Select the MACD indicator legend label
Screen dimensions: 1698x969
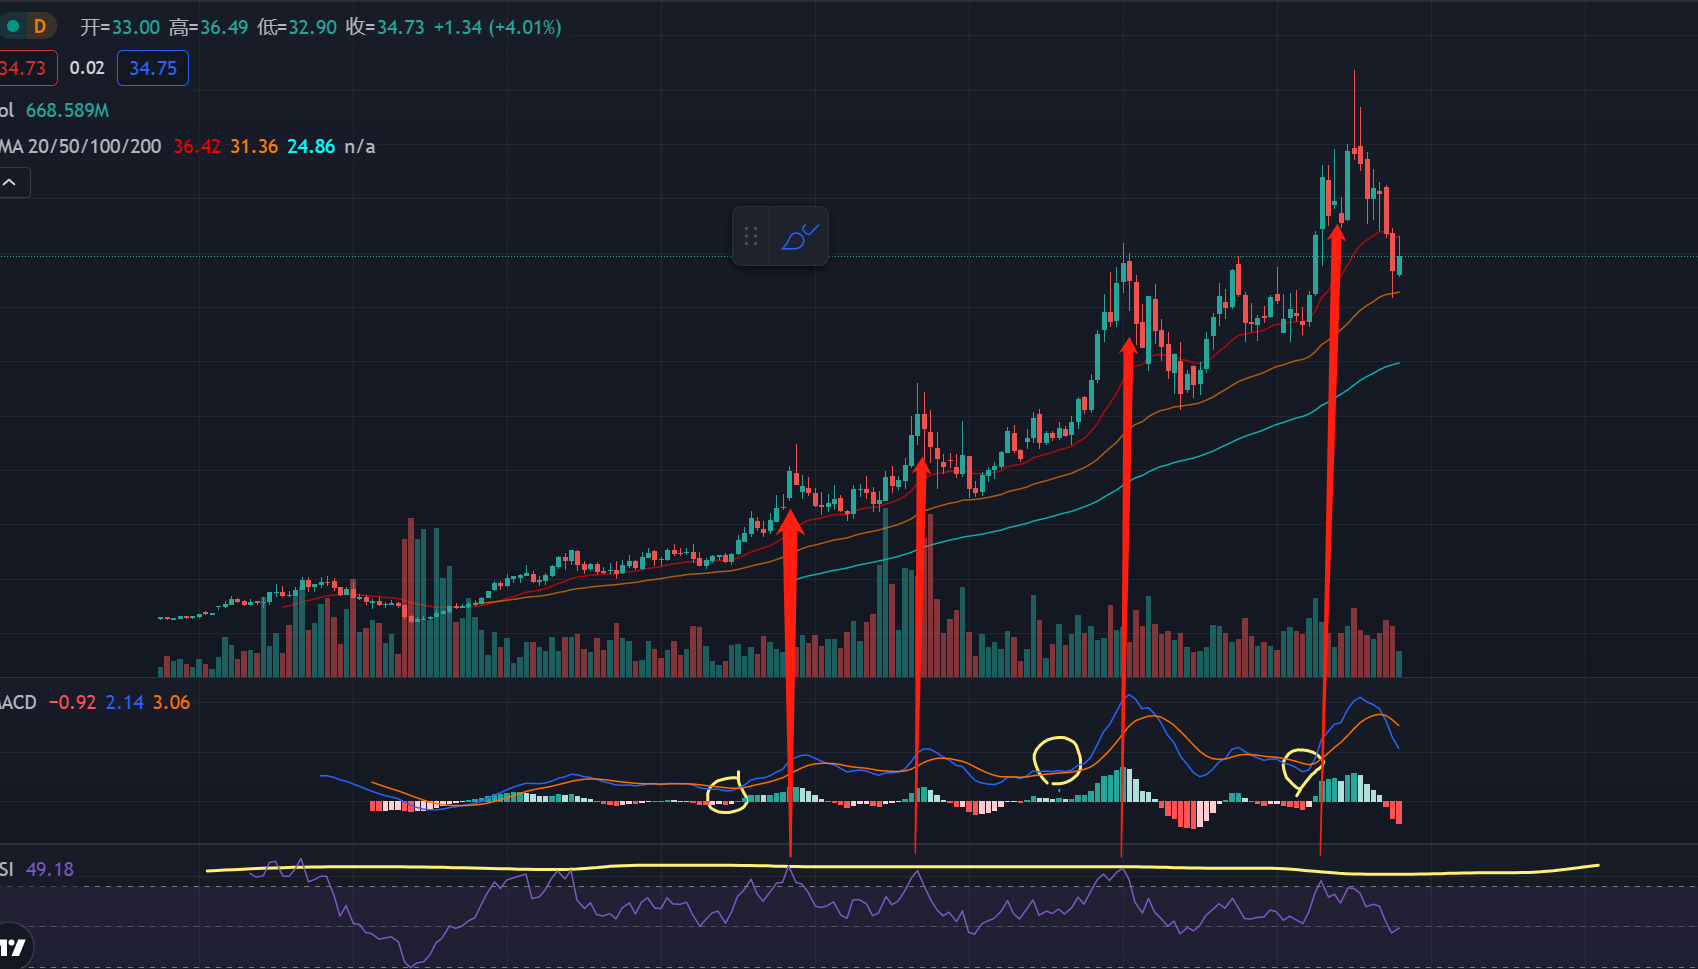click(18, 702)
